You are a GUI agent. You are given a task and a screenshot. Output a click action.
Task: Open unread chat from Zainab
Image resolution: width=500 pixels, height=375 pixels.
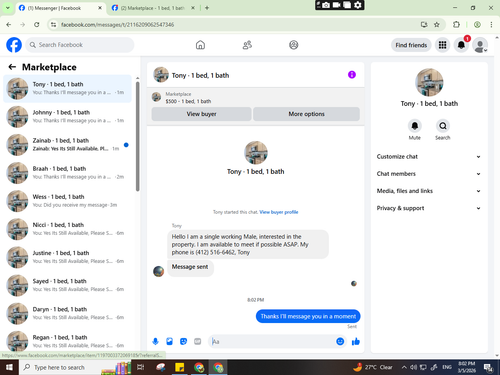[67, 145]
